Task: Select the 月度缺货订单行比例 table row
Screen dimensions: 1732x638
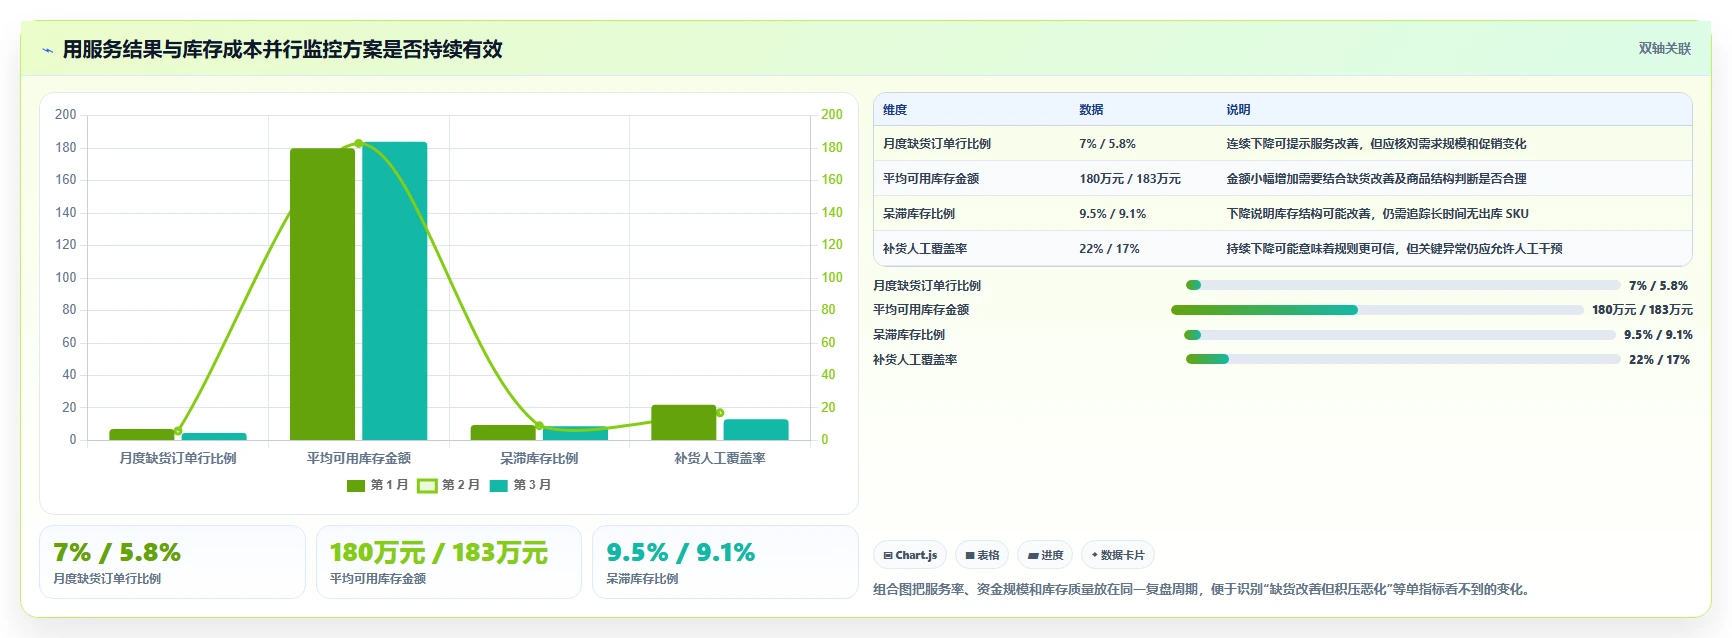Action: (x=1283, y=144)
